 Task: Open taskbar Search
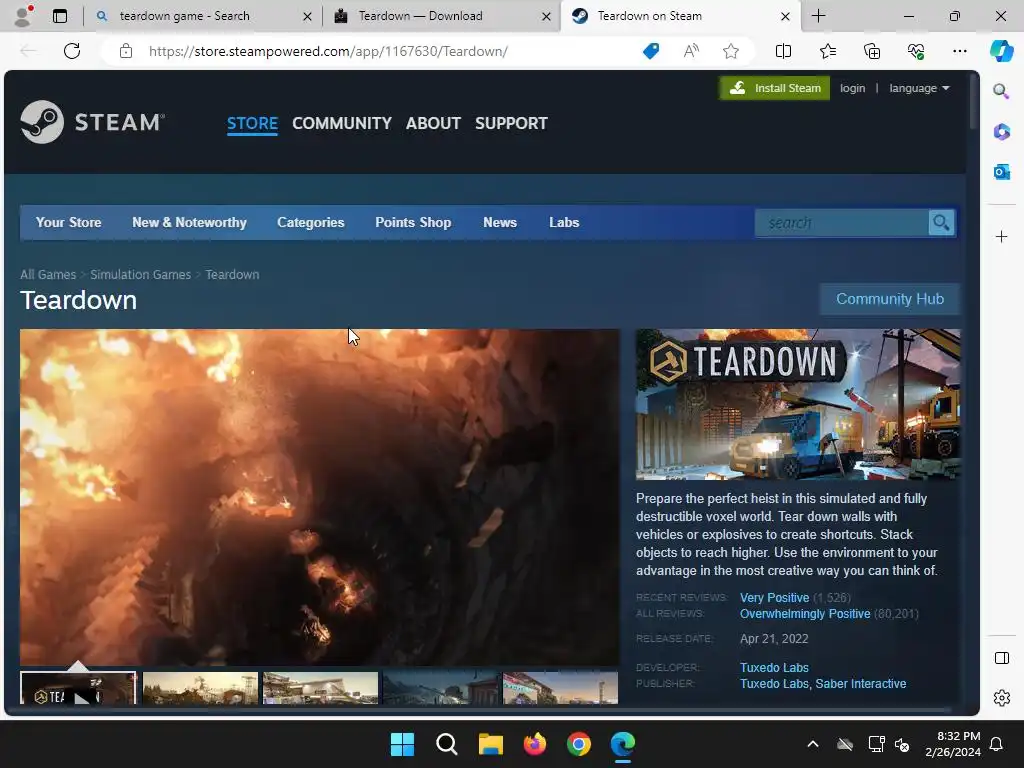[x=447, y=744]
